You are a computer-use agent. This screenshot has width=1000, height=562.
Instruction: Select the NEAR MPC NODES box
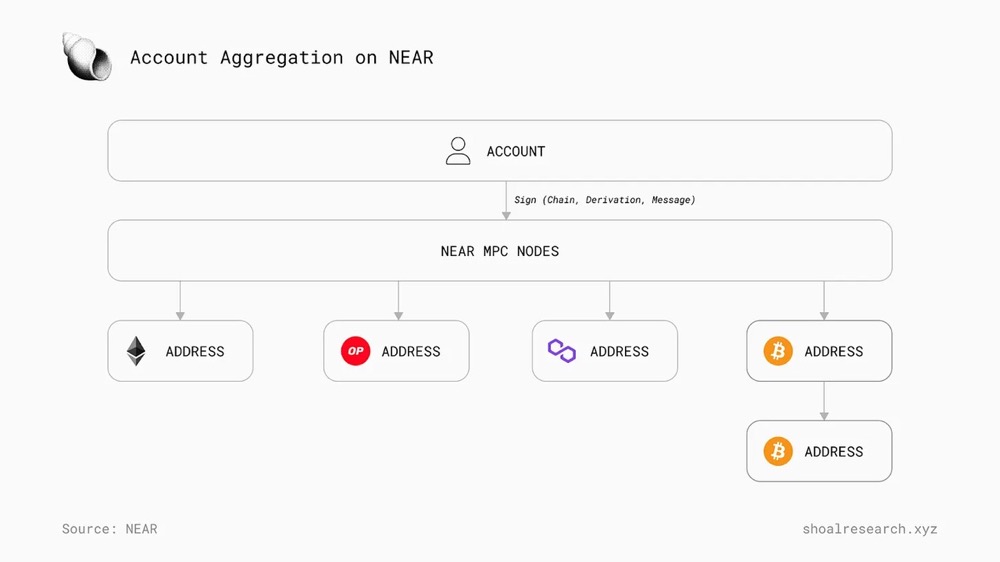(500, 251)
